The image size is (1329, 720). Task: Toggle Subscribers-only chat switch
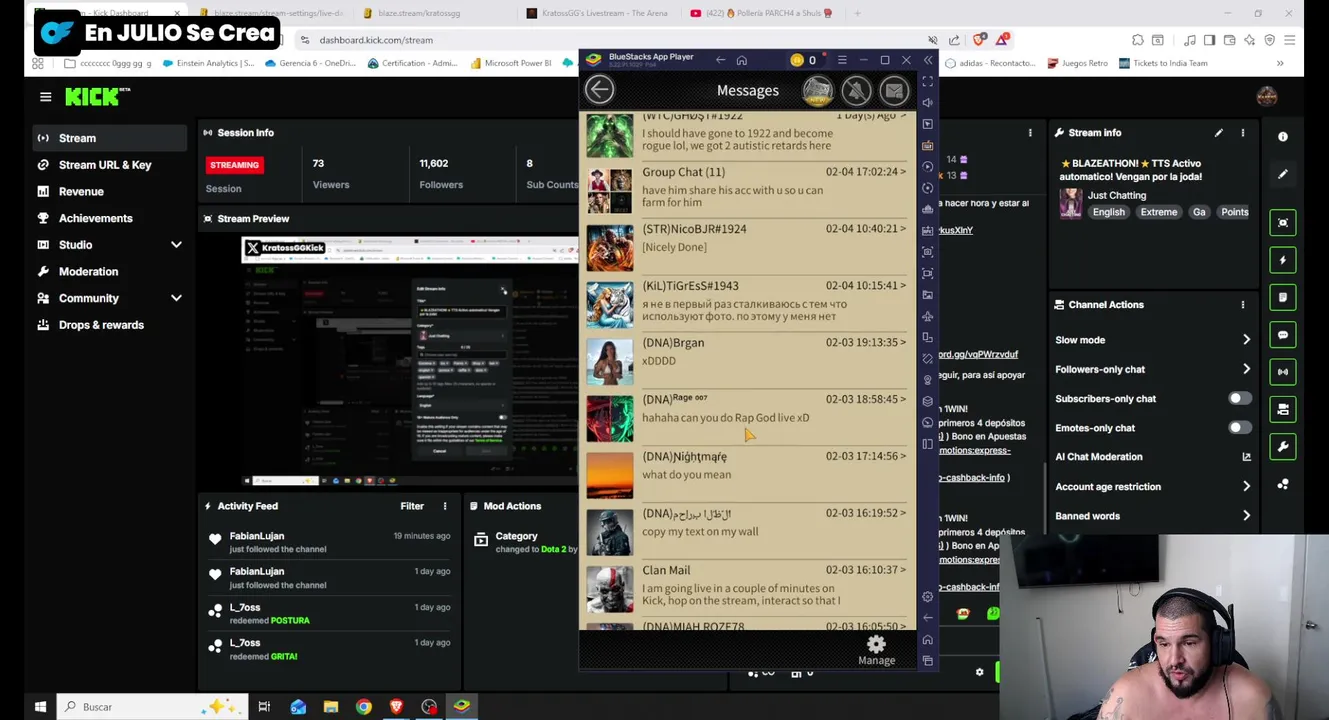click(1239, 399)
